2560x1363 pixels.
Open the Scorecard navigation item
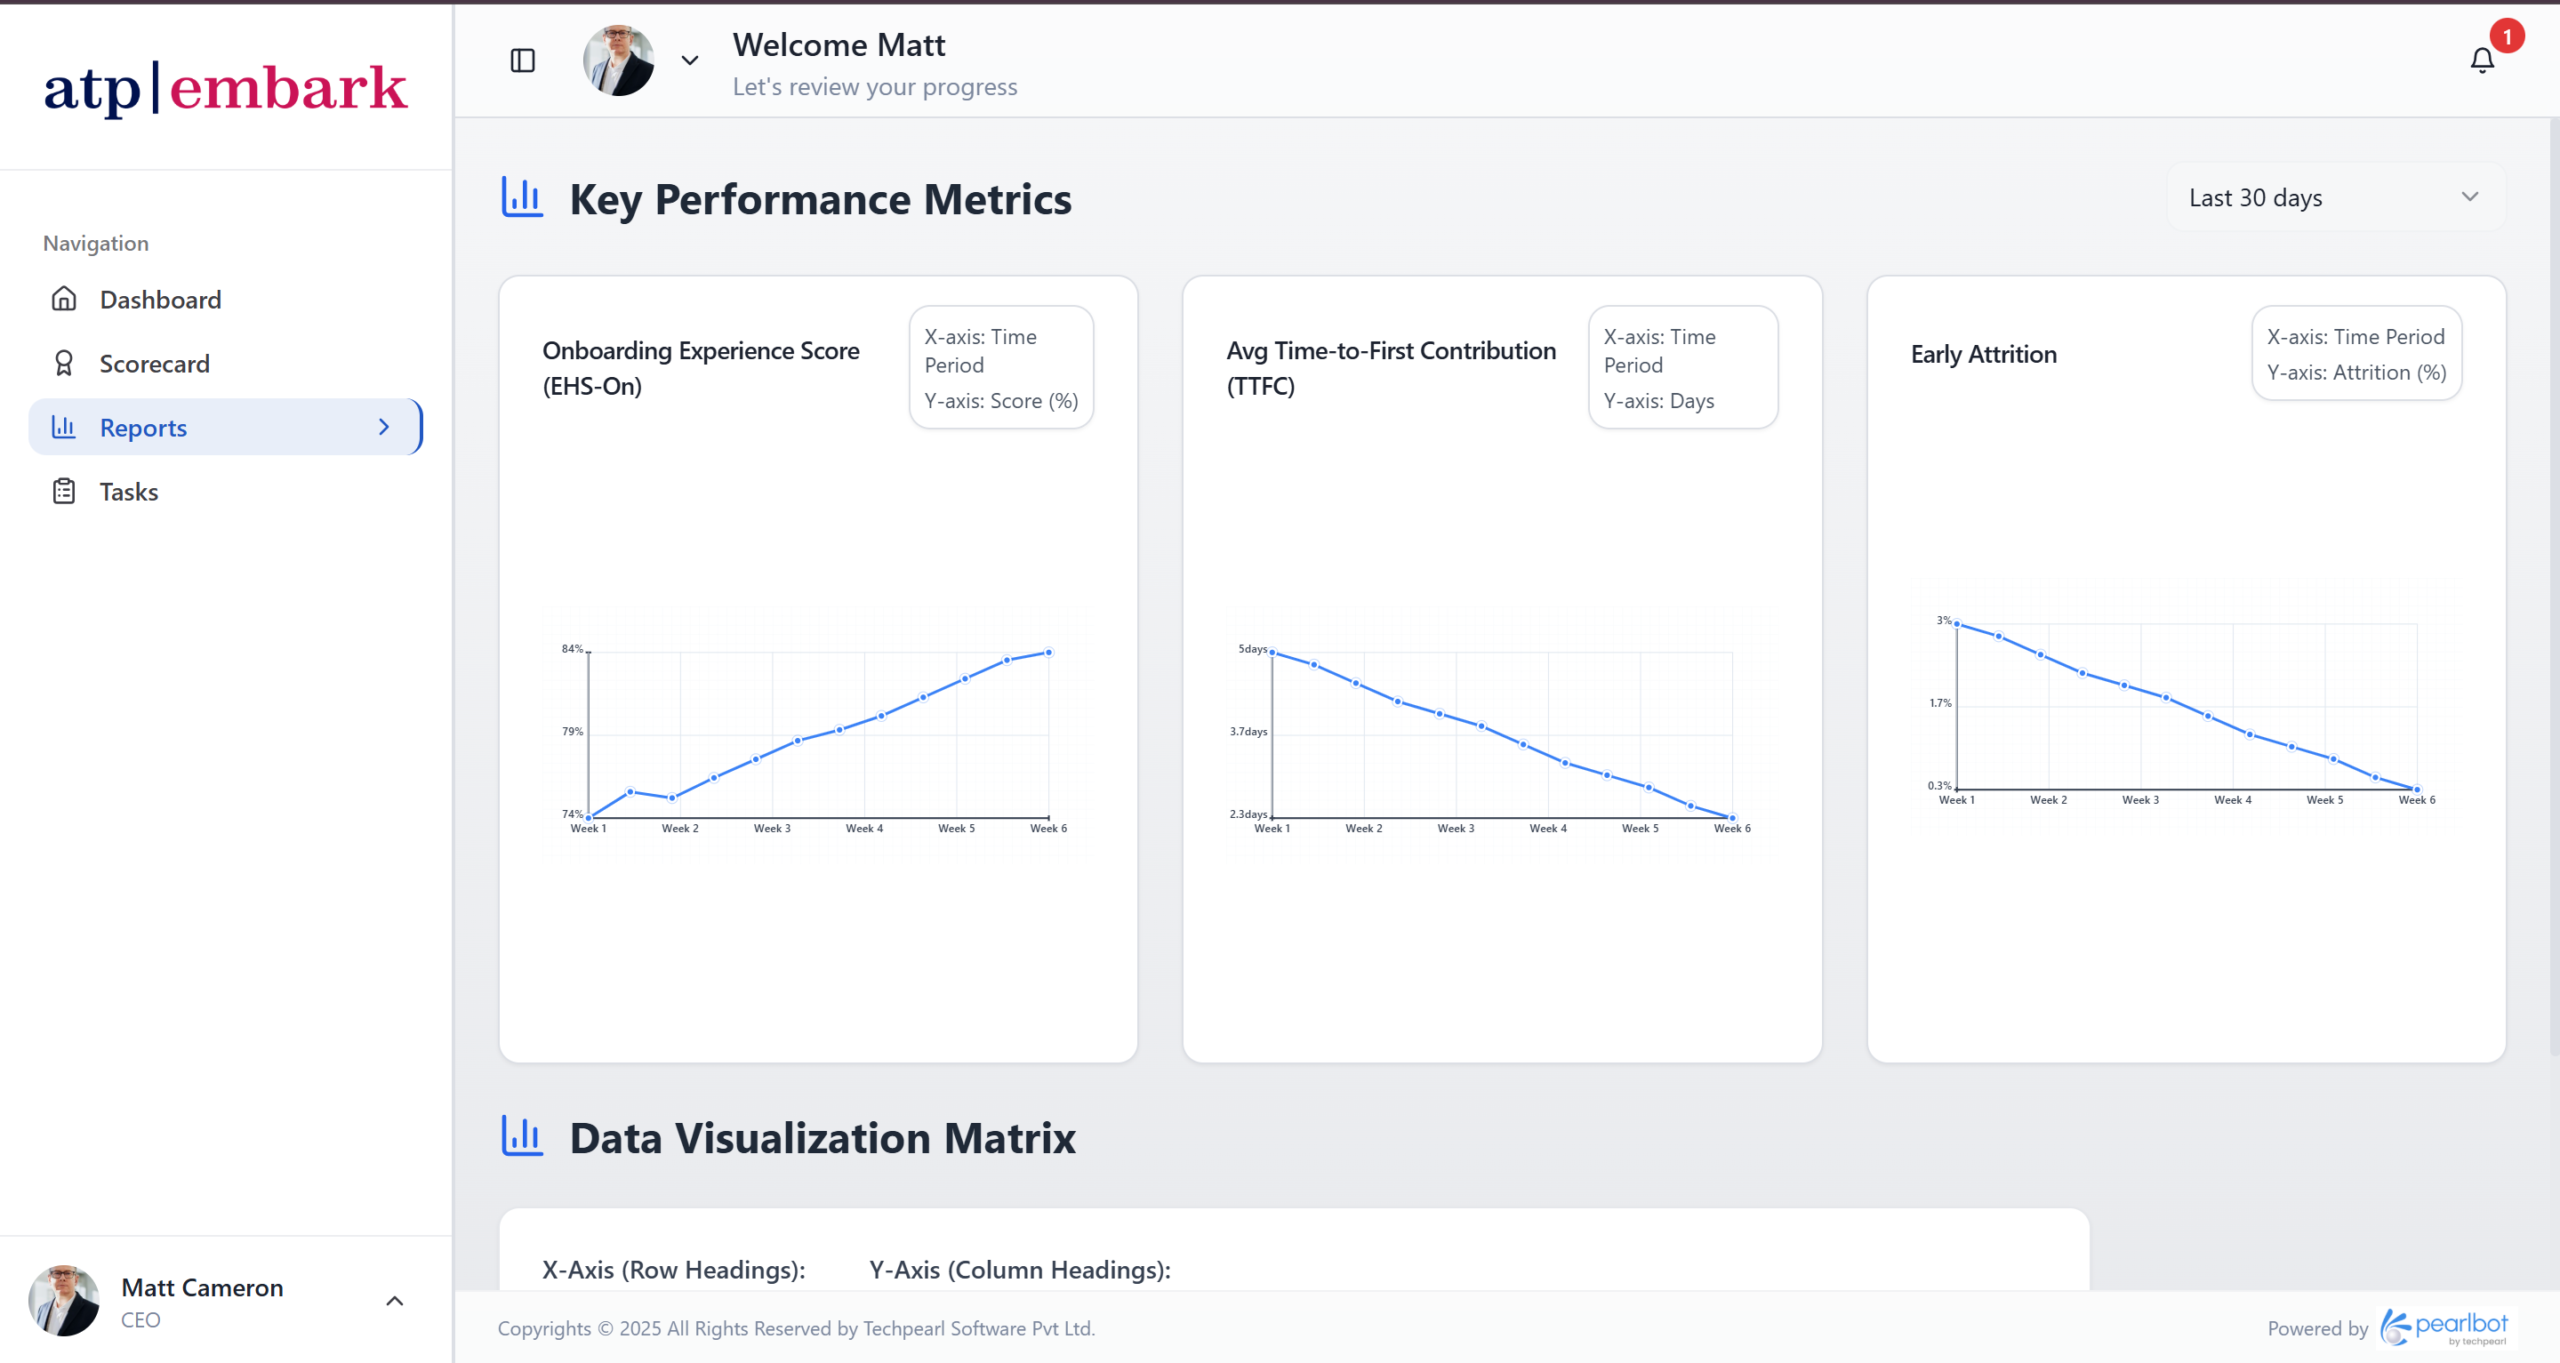[x=154, y=363]
